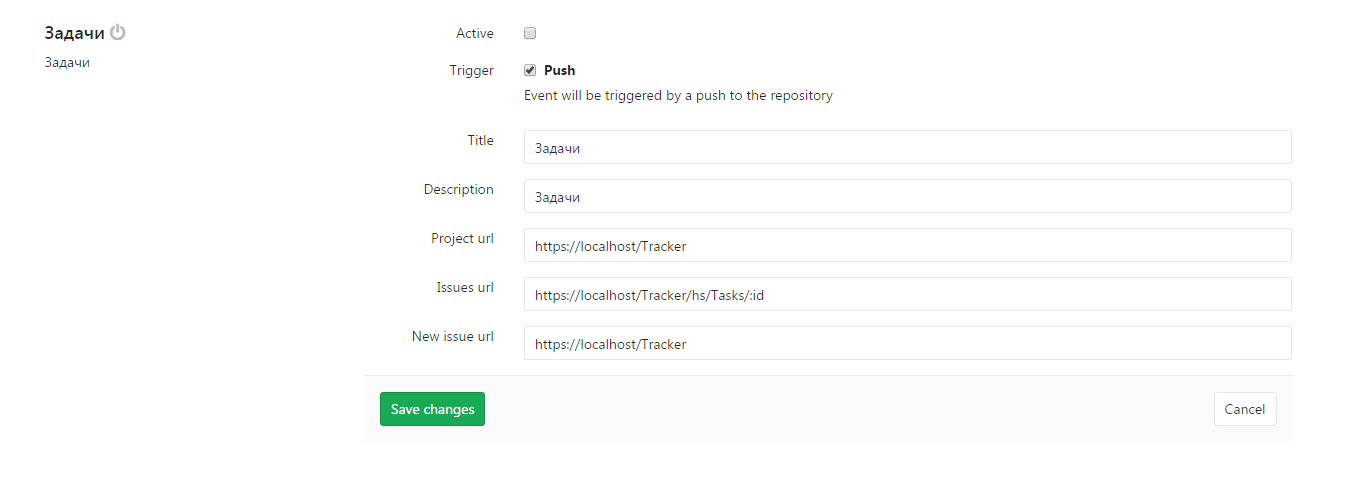Screen dimensions: 1353x502
Task: Uncheck the Push trigger checkbox
Action: (x=531, y=70)
